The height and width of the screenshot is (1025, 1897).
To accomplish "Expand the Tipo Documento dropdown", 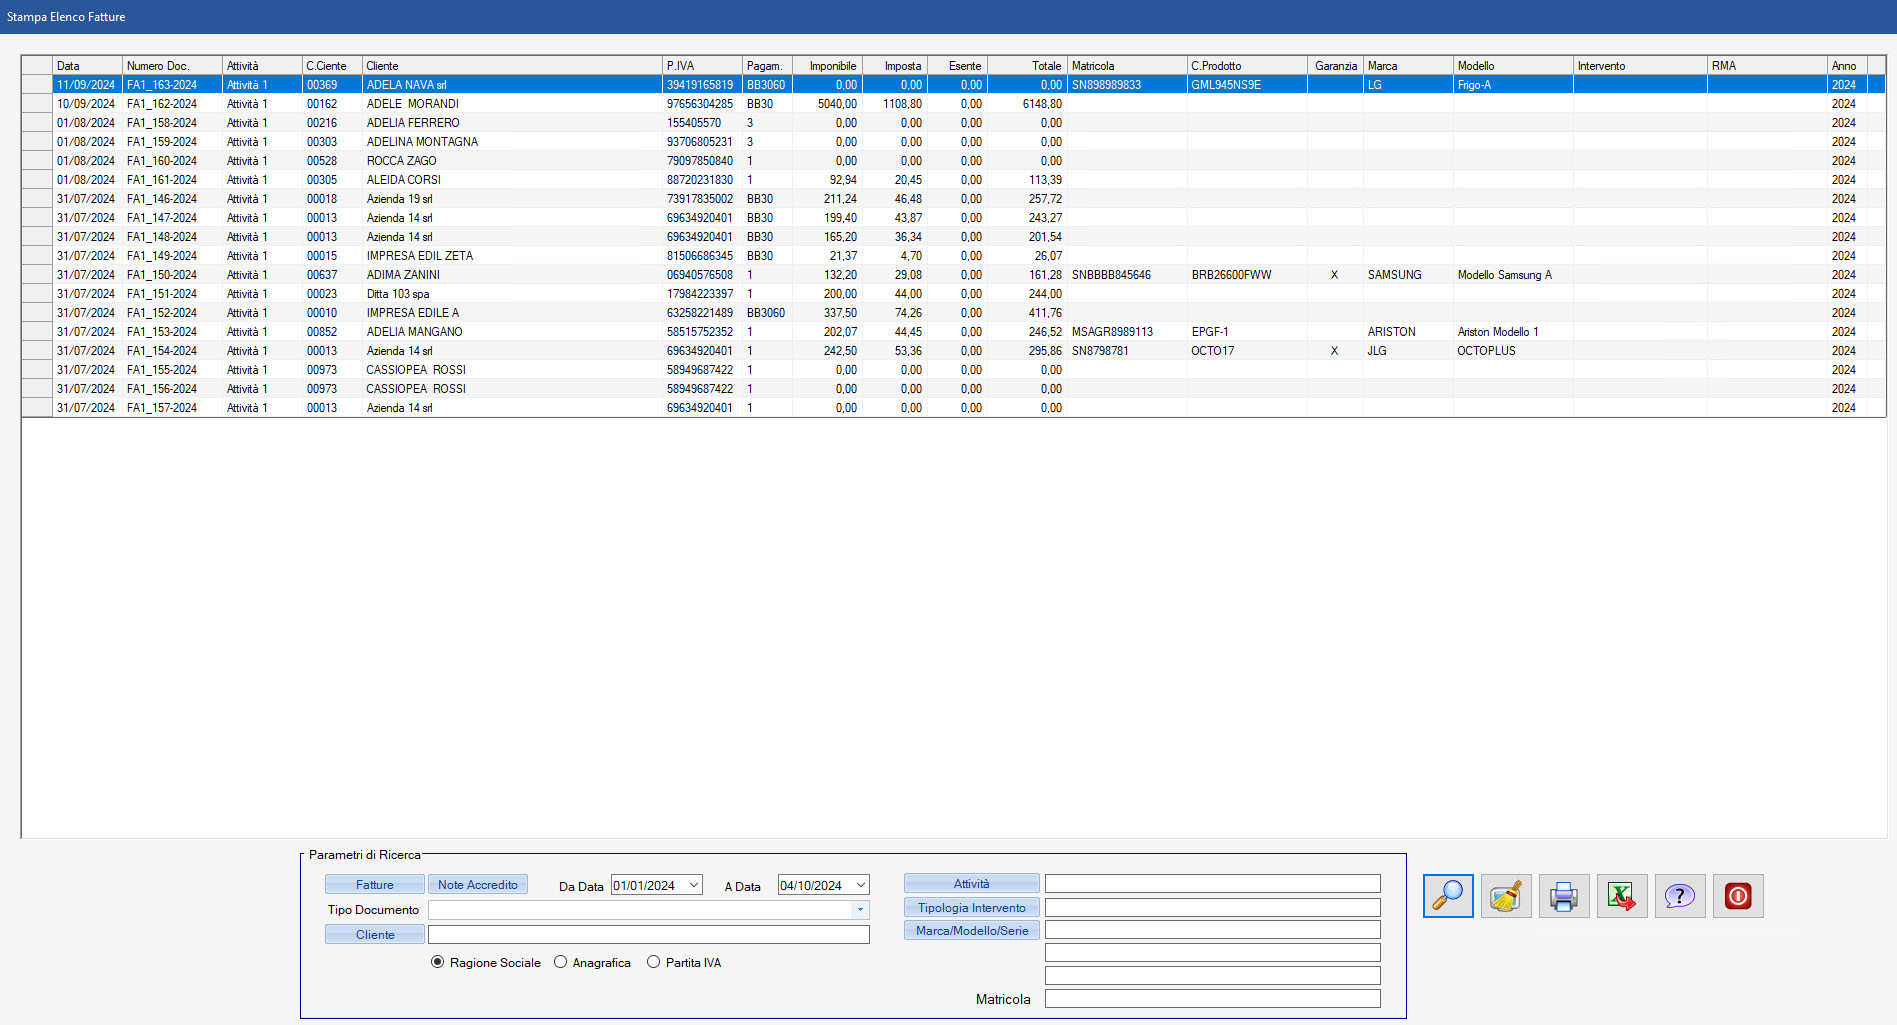I will (859, 910).
